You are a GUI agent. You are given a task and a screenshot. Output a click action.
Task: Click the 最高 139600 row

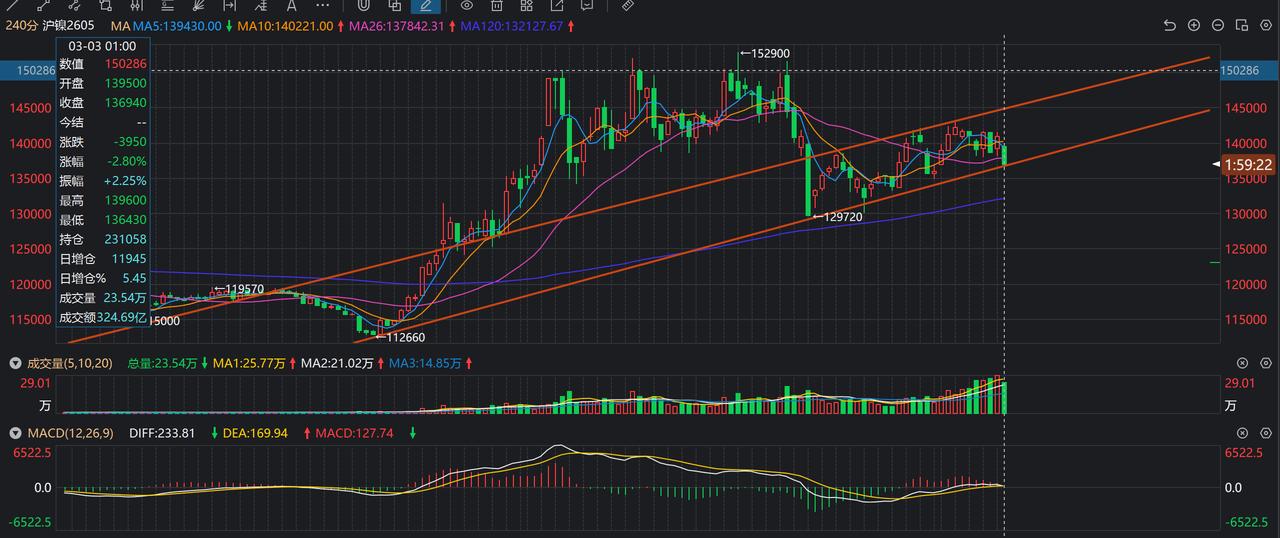pyautogui.click(x=102, y=200)
